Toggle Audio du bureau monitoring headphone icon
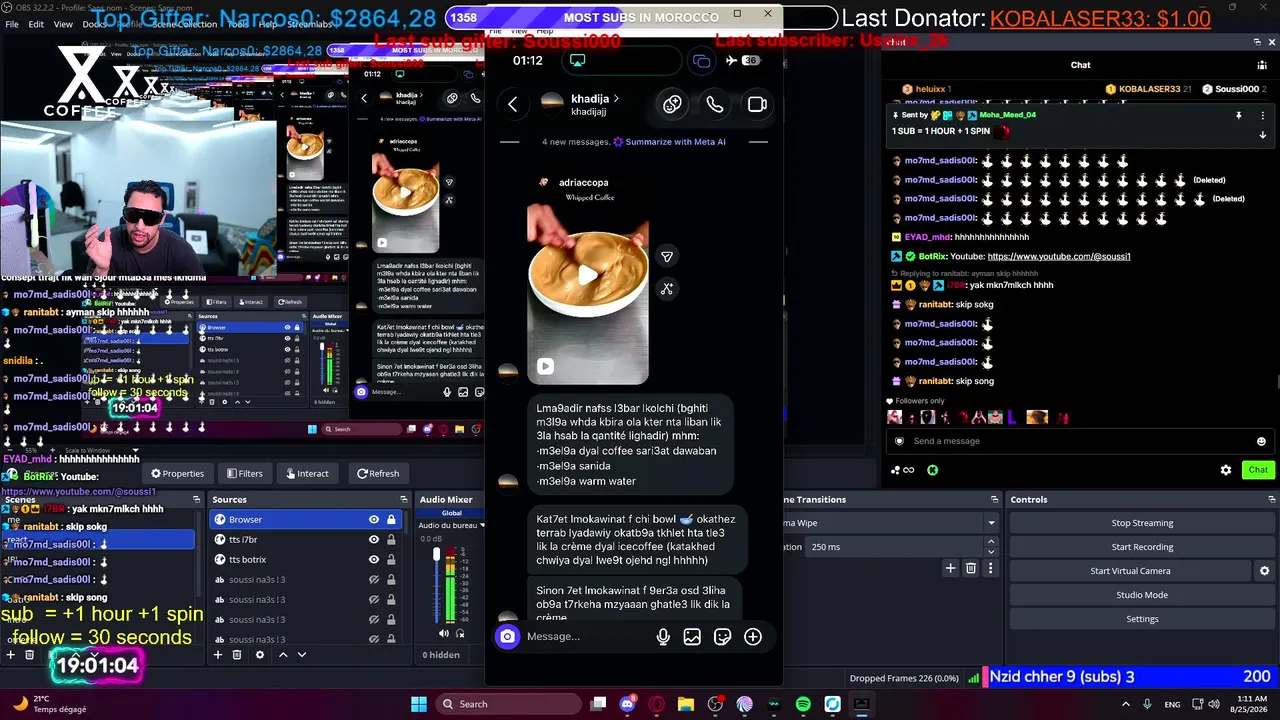The image size is (1280, 720). tap(460, 633)
